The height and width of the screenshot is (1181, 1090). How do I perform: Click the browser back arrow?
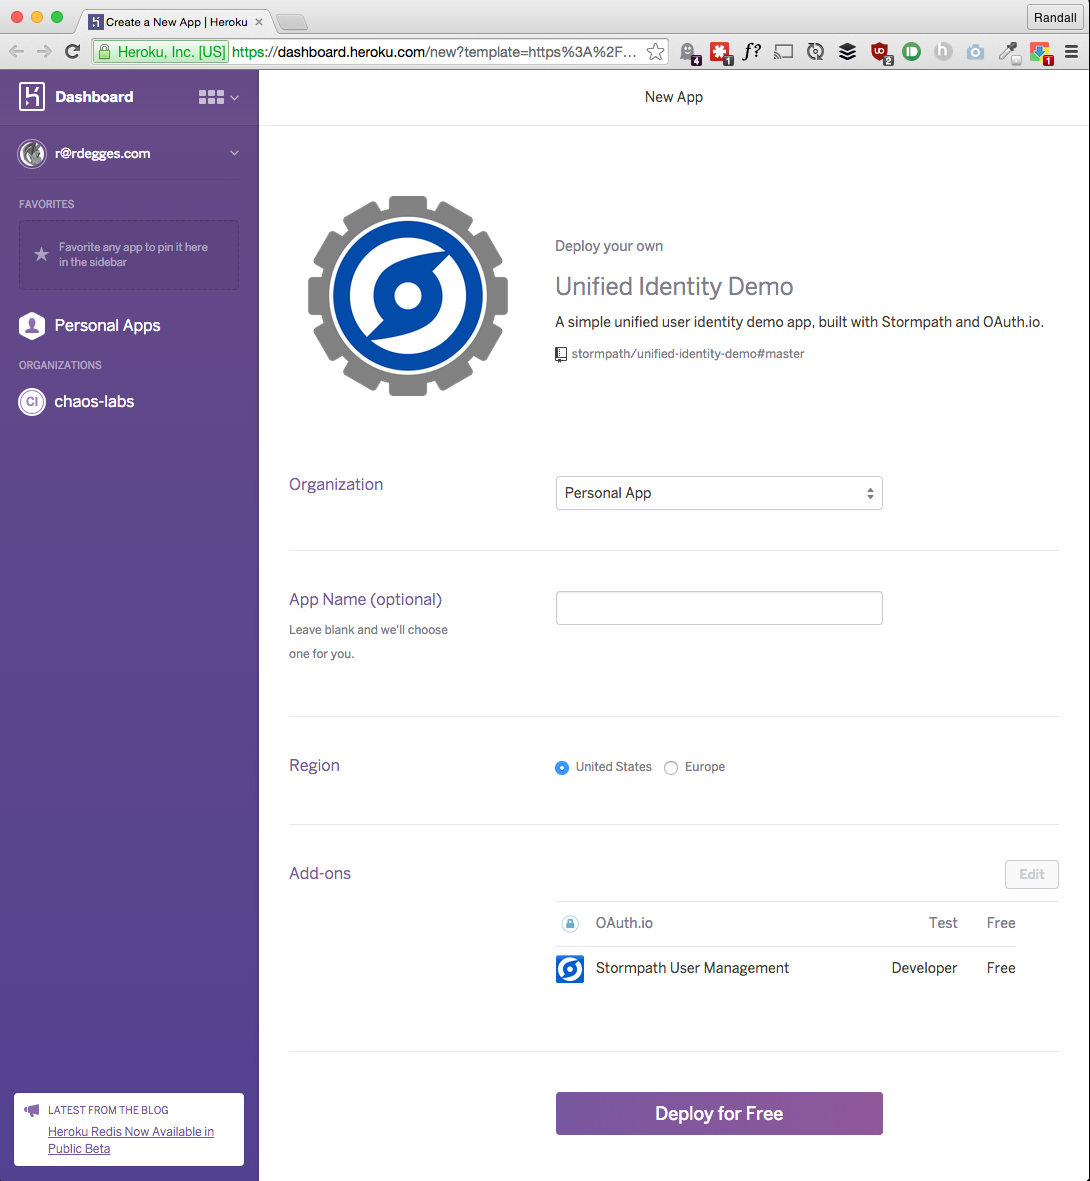[x=17, y=51]
